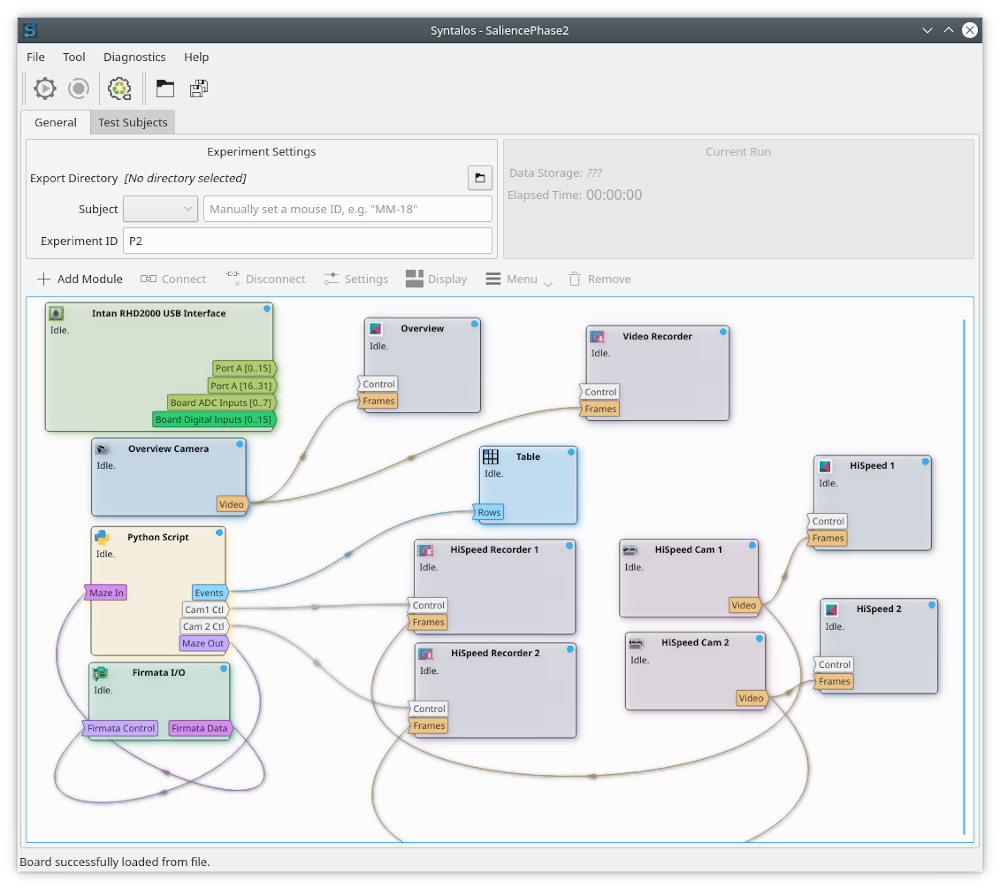1000x889 pixels.
Task: Open module Settings from the toolbar
Action: [356, 279]
